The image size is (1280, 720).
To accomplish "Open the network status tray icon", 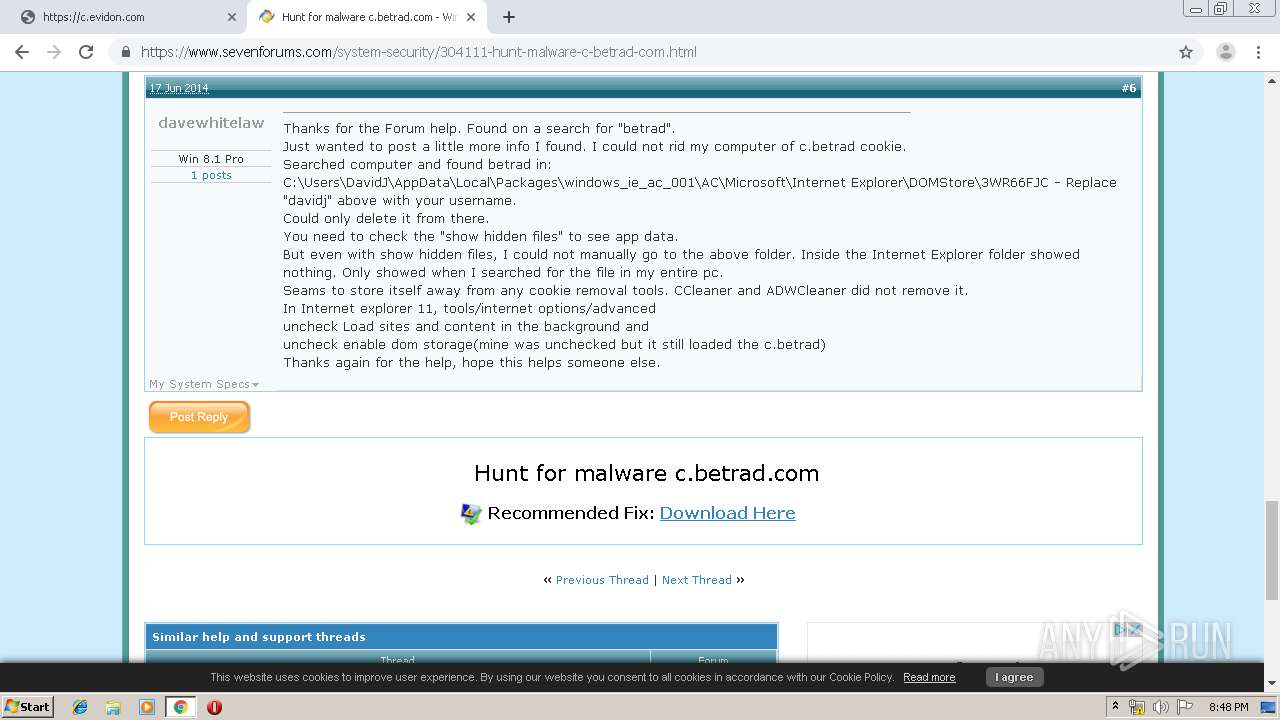I will click(1137, 707).
